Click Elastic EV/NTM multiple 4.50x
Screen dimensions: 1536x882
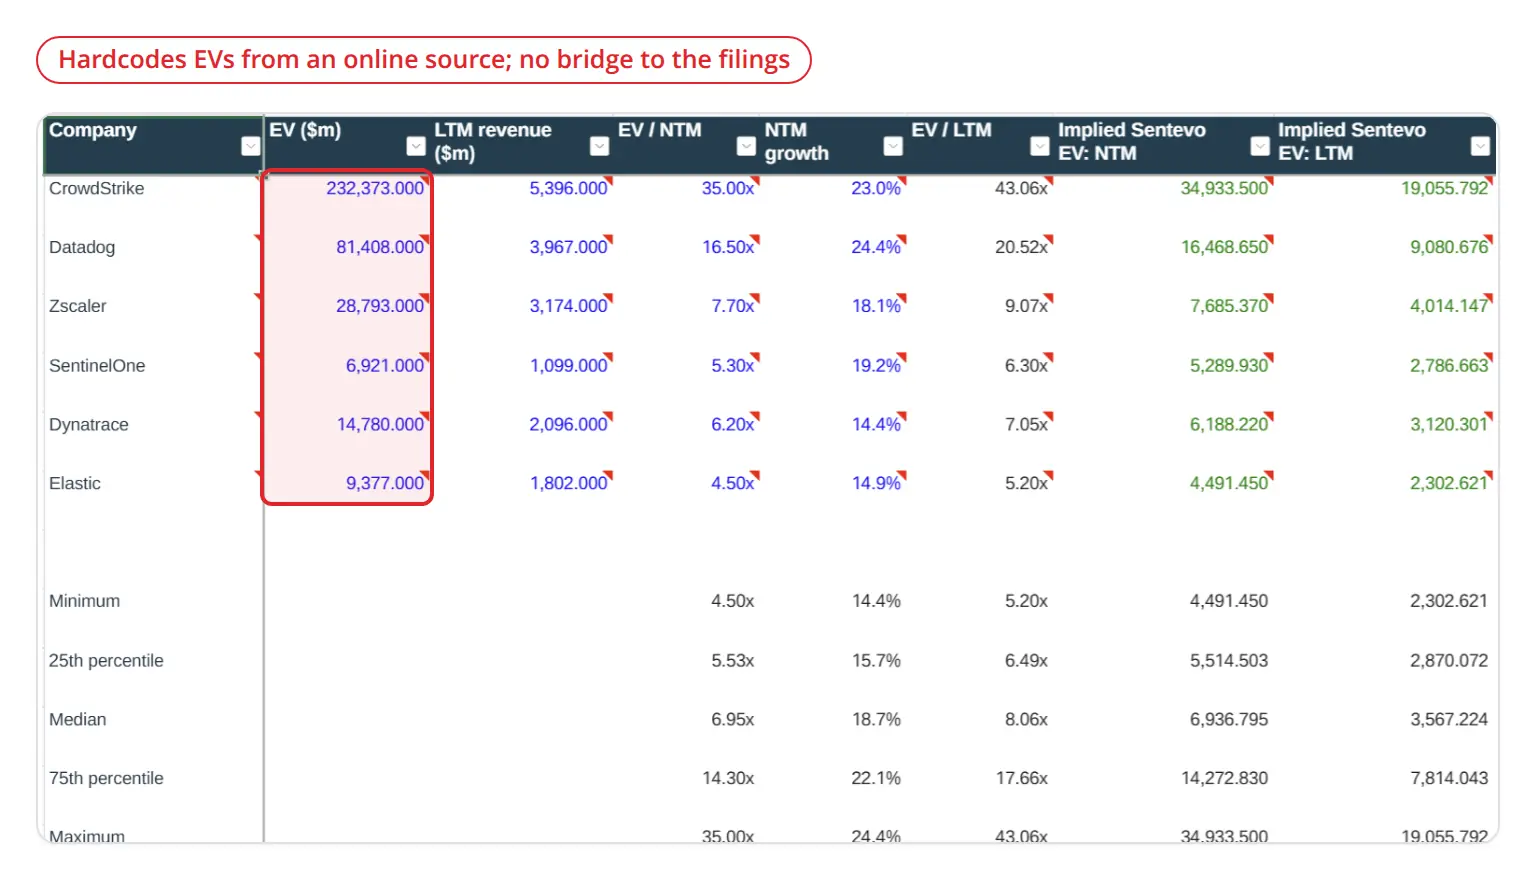[733, 484]
